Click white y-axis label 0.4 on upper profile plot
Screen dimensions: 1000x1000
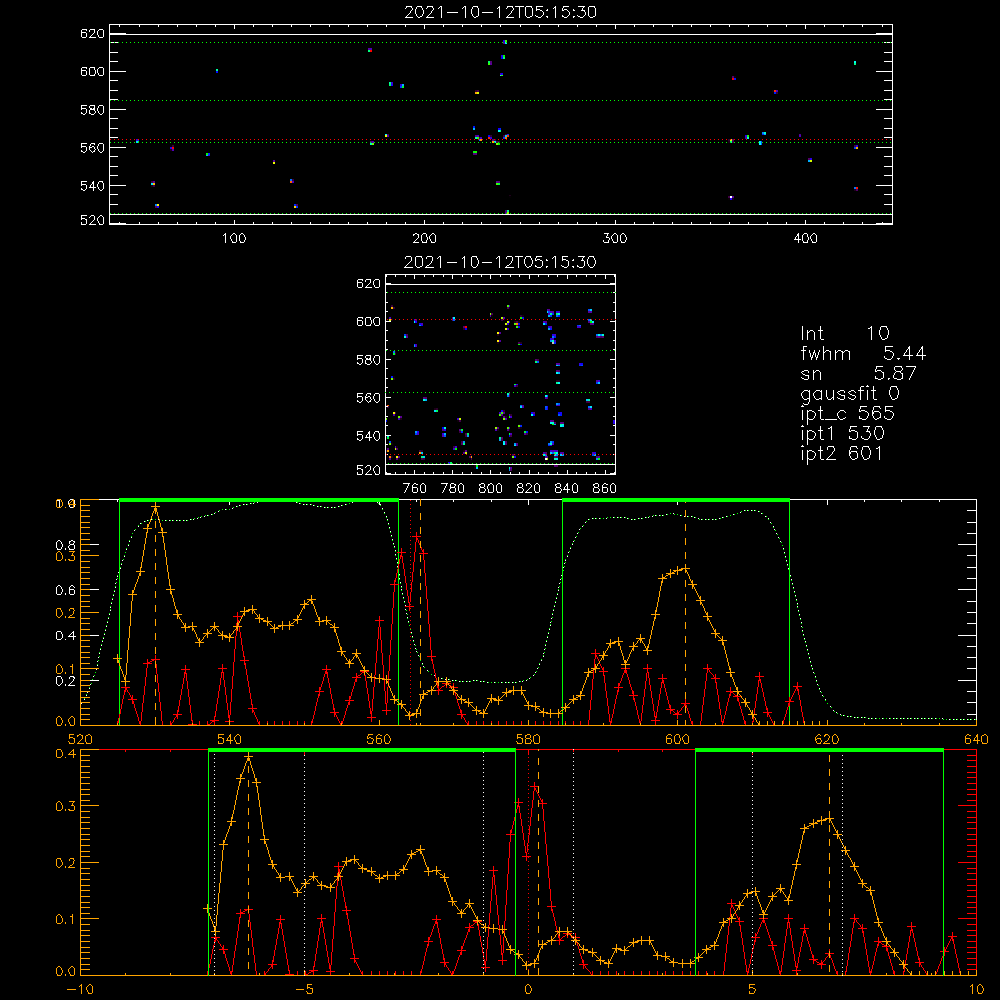coord(66,636)
